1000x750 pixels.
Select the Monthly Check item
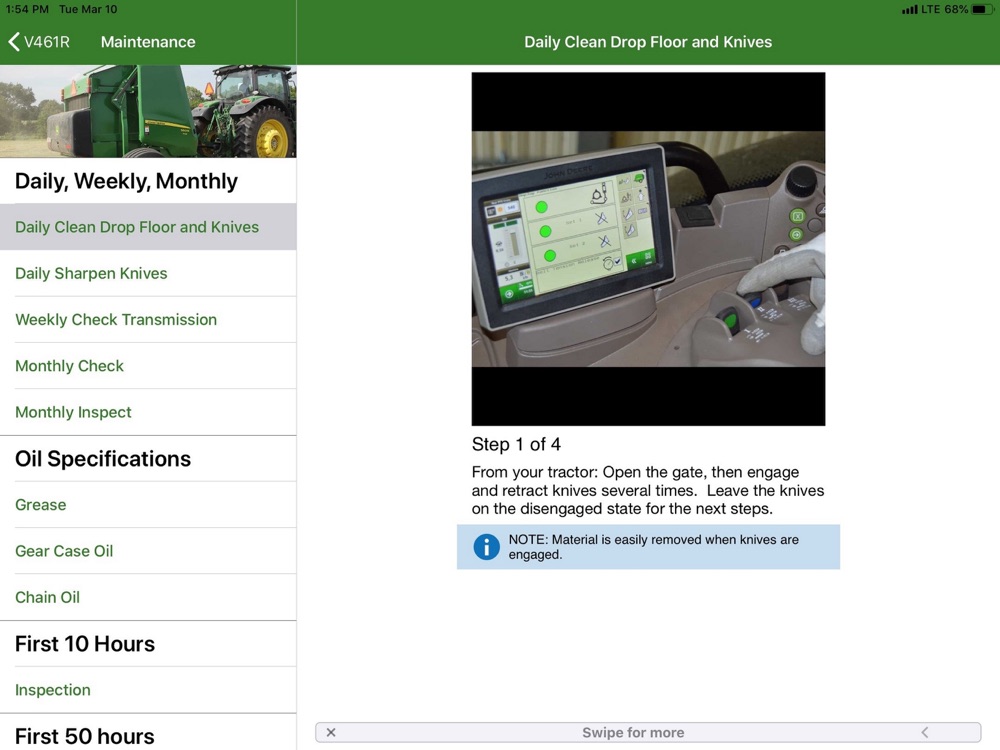(70, 366)
